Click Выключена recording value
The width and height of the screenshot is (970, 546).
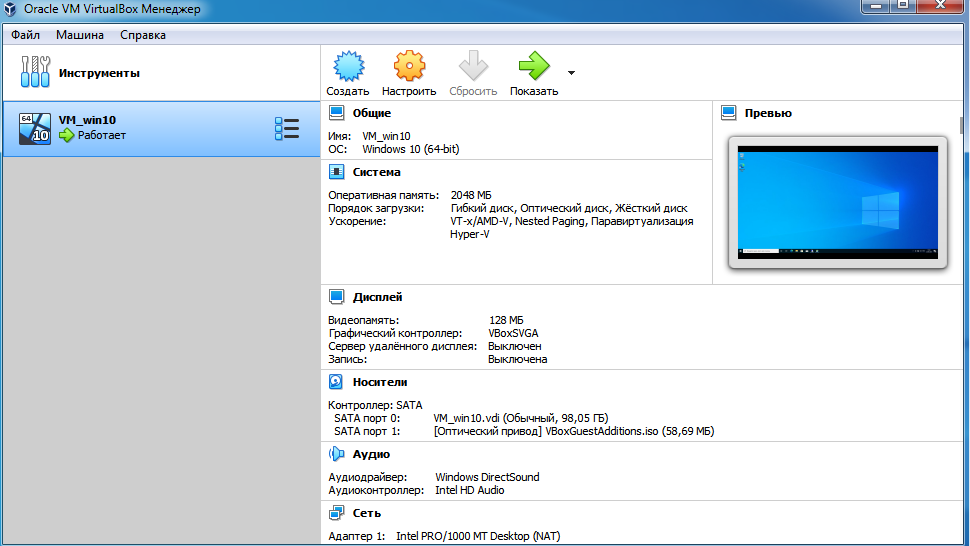[517, 359]
